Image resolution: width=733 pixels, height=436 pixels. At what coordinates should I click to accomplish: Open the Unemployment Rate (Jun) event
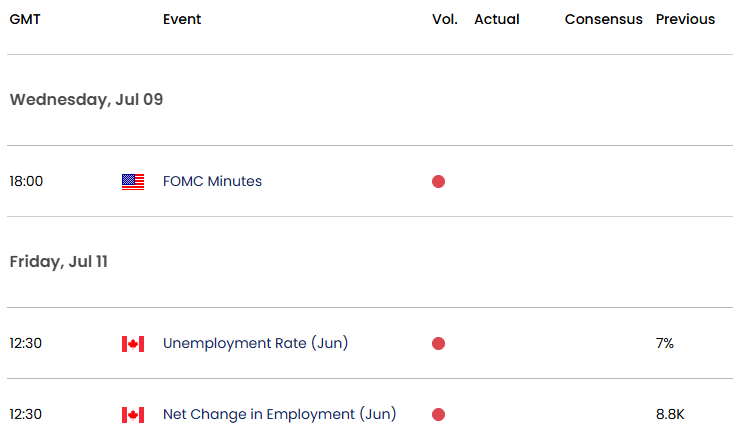255,343
